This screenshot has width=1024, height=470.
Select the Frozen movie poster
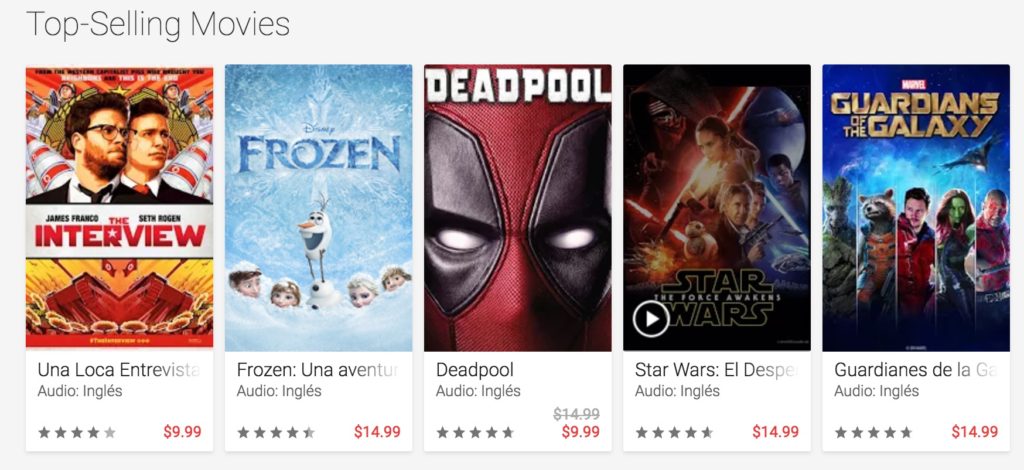318,208
